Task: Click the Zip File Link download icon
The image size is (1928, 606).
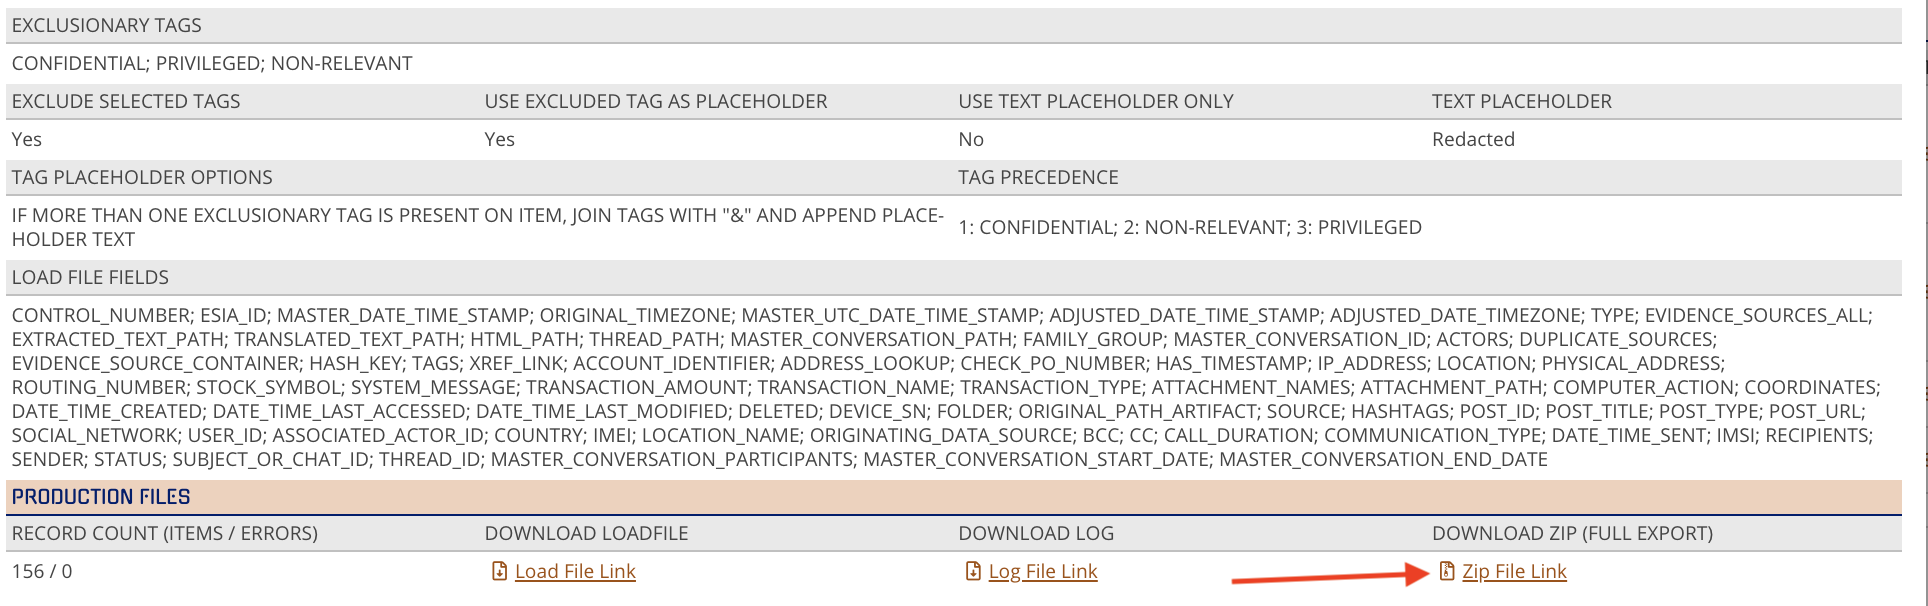Action: 1447,571
